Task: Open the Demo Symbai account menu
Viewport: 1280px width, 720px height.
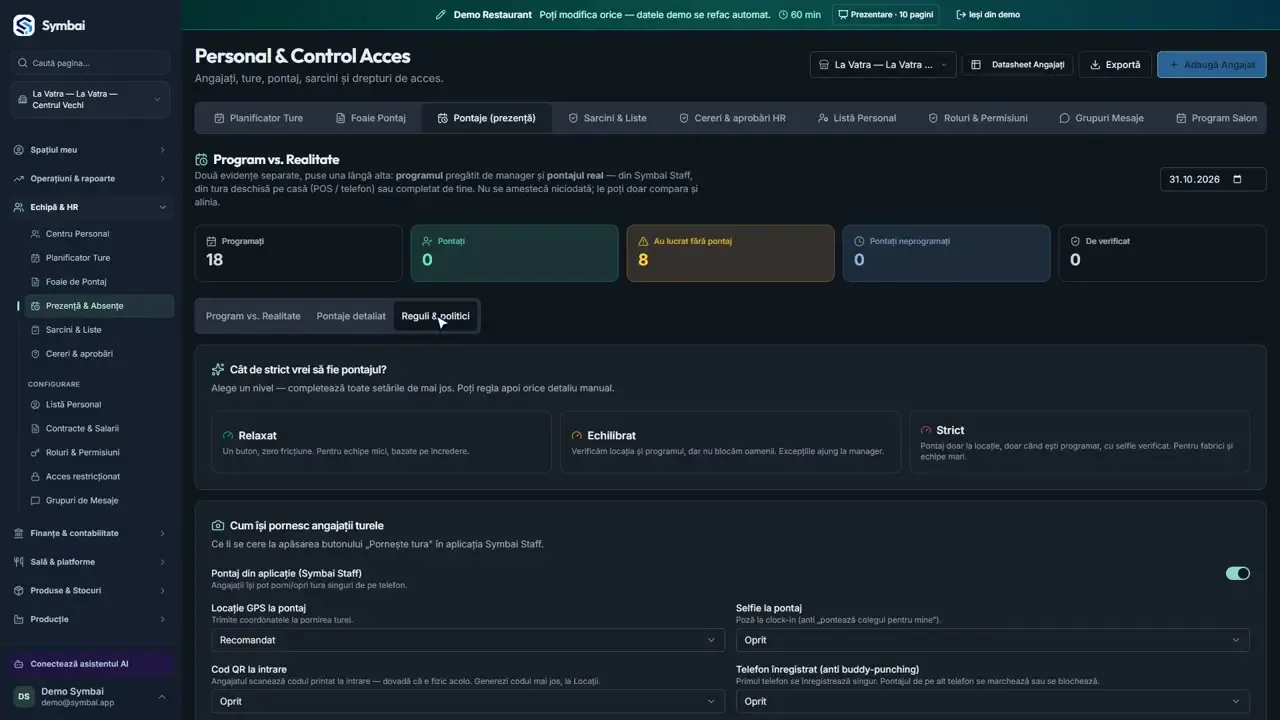Action: pos(91,697)
